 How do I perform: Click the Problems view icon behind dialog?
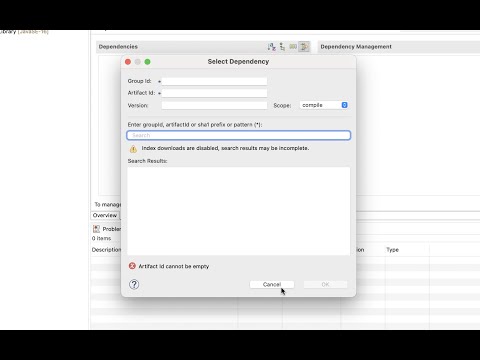[x=96, y=229]
